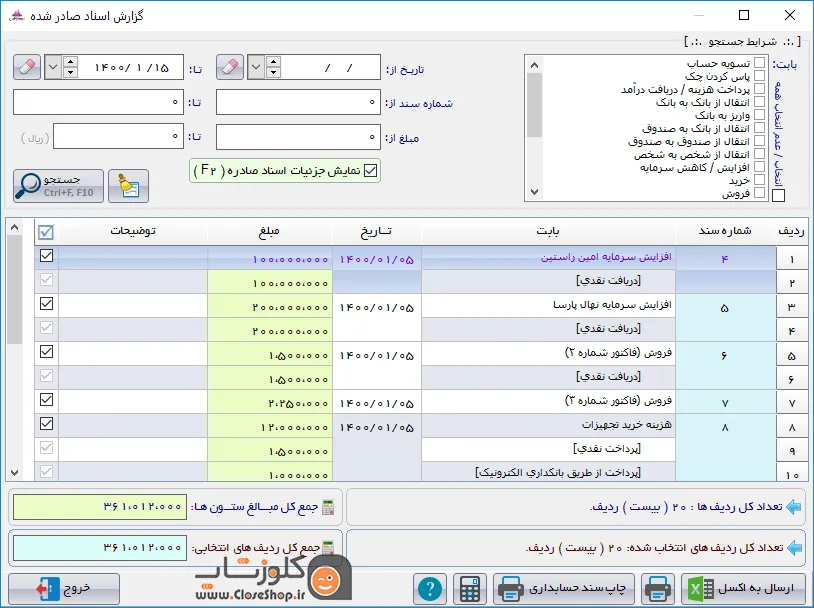Check انتقال از بانک به صندوق filter
The width and height of the screenshot is (814, 608).
[759, 128]
